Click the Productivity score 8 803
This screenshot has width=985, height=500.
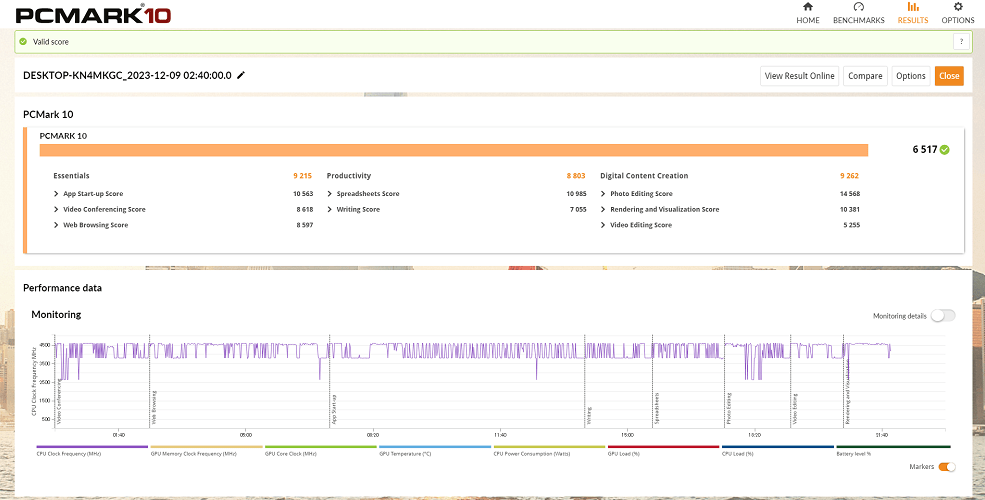pos(575,176)
